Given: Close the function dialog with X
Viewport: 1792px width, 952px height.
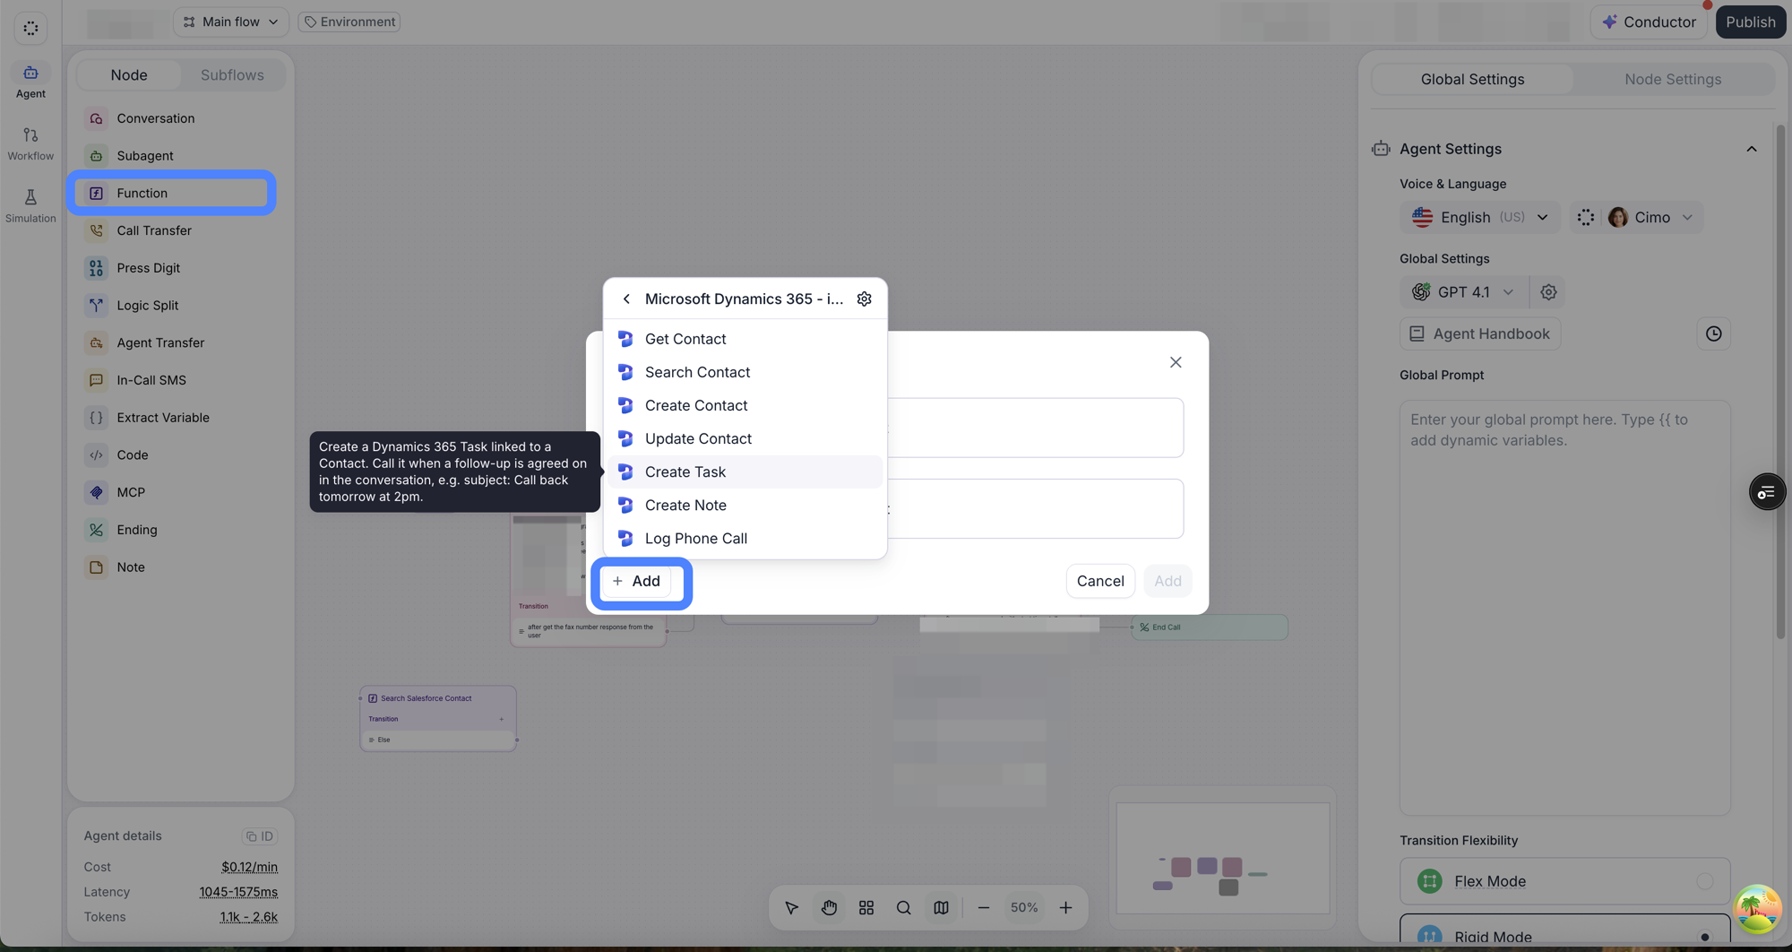Looking at the screenshot, I should point(1176,362).
